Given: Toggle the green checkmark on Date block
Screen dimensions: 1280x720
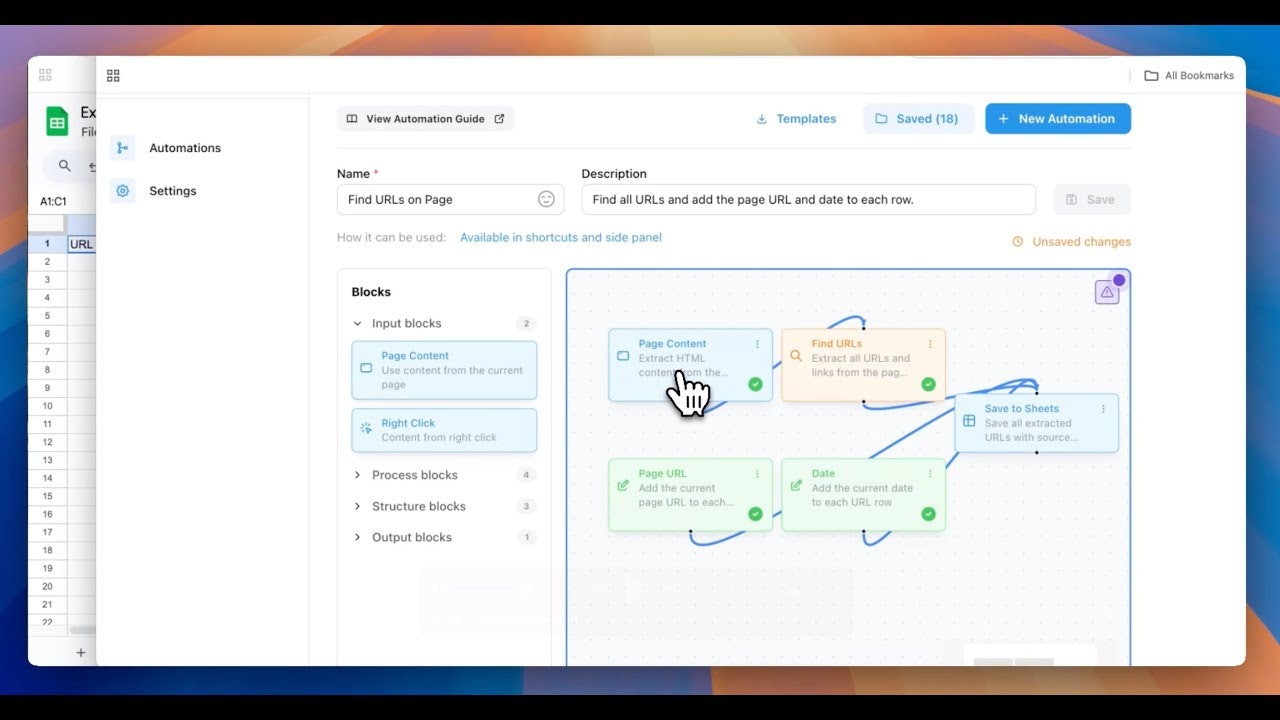Looking at the screenshot, I should coord(928,515).
